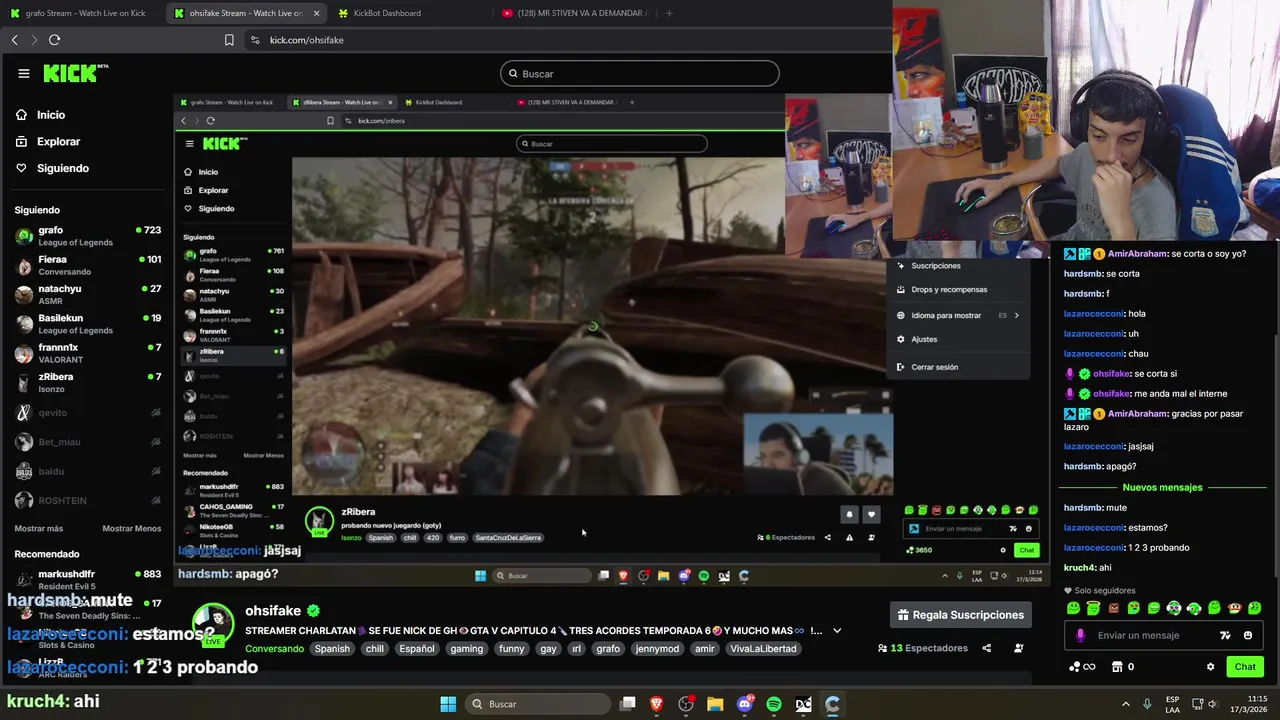Viewport: 1280px width, 720px height.
Task: Open Basilekun channel in sidebar
Action: [x=88, y=324]
